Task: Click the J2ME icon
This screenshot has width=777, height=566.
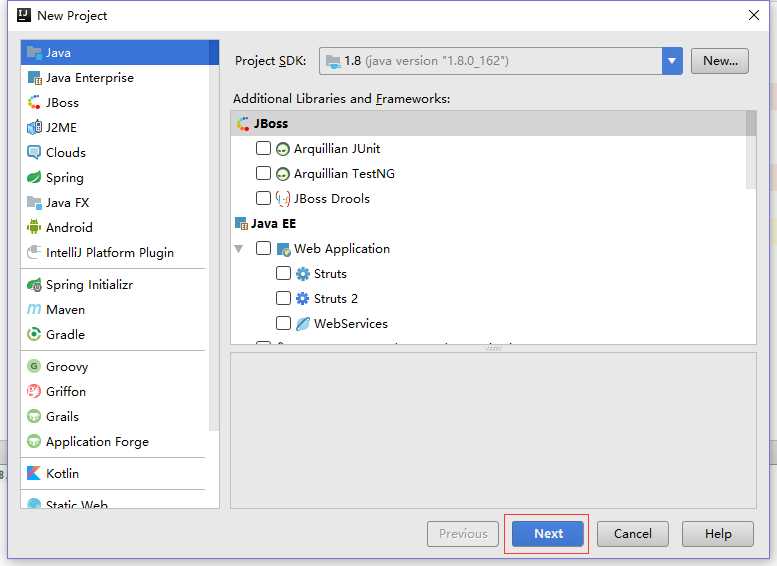Action: (34, 127)
